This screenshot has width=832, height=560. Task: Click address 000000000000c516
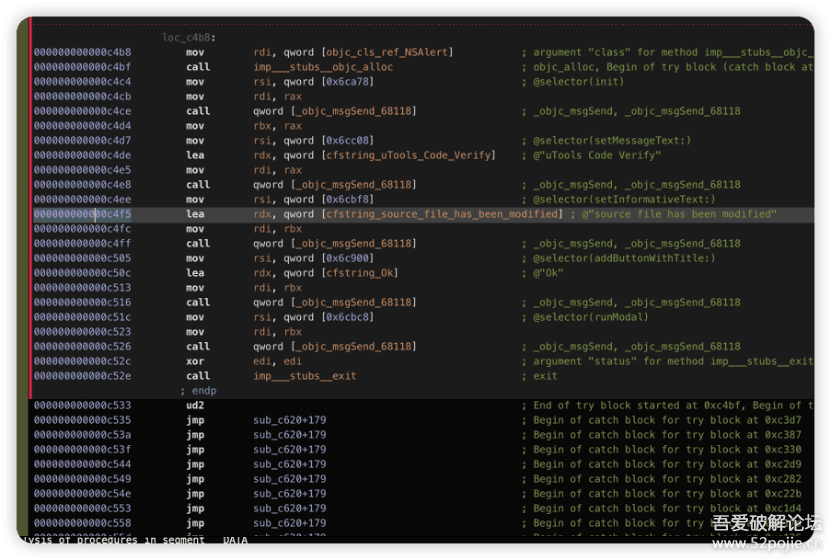click(82, 302)
